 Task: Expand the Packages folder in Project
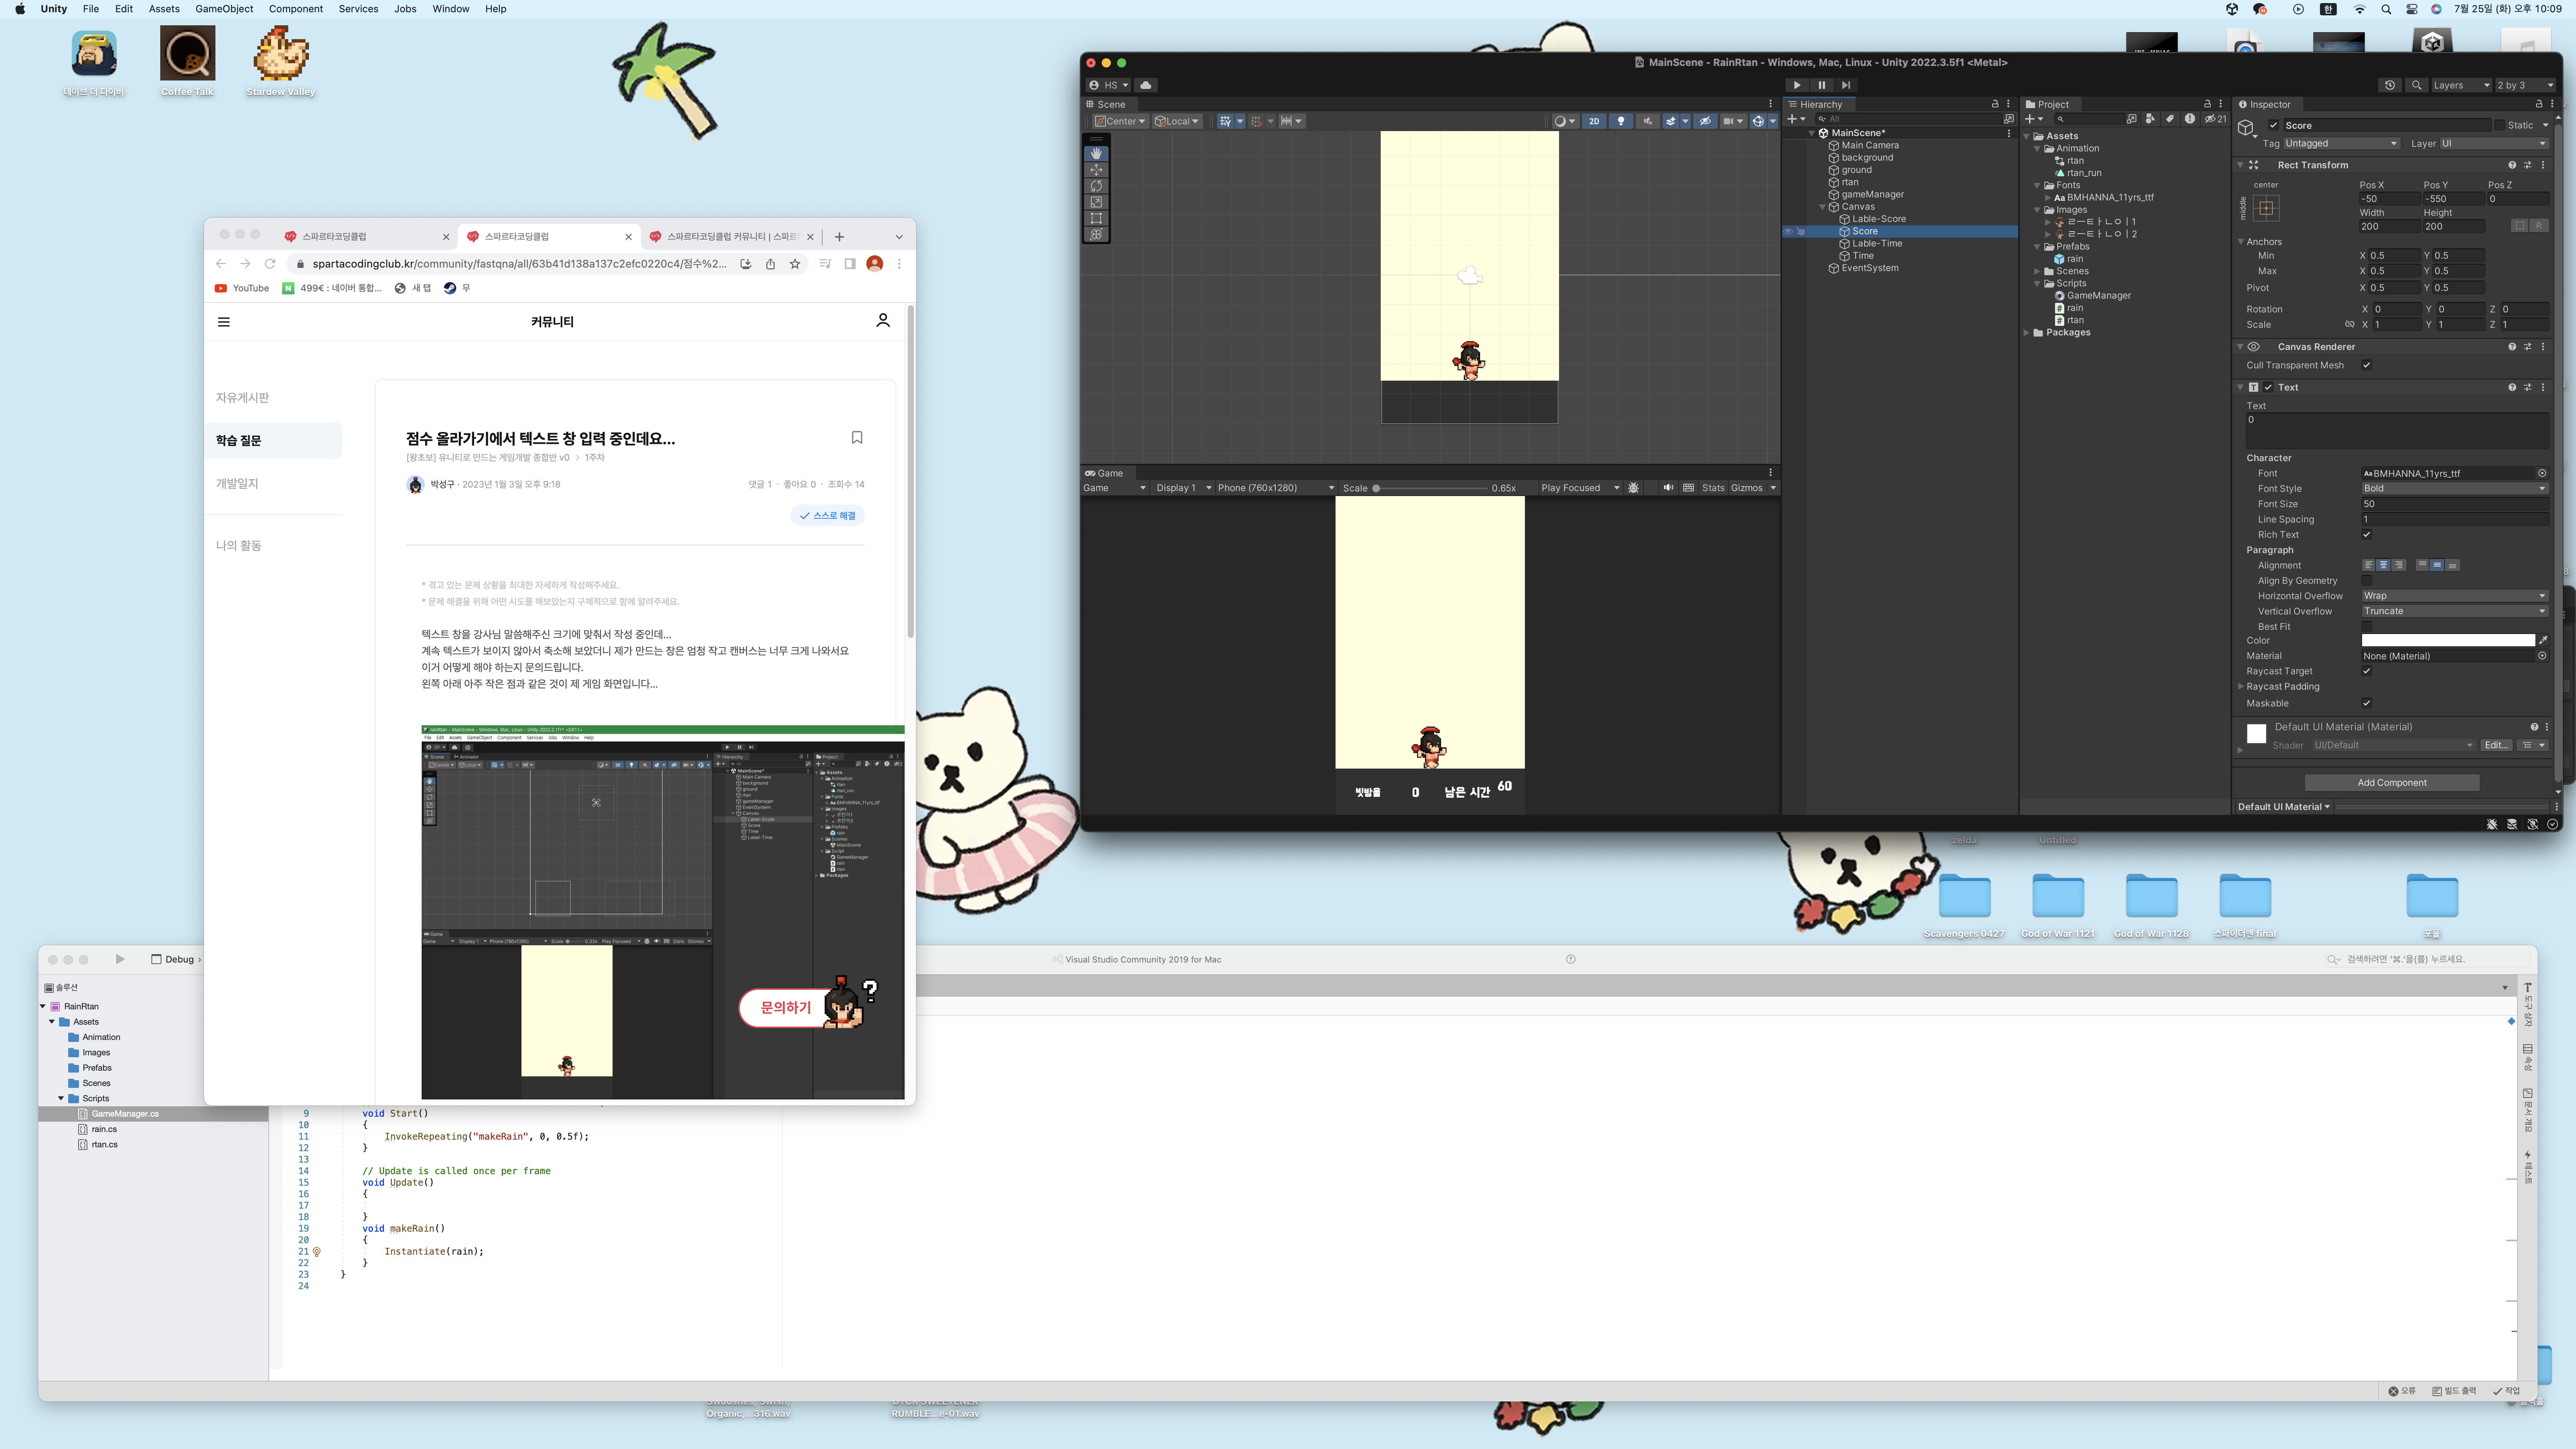pos(2027,333)
